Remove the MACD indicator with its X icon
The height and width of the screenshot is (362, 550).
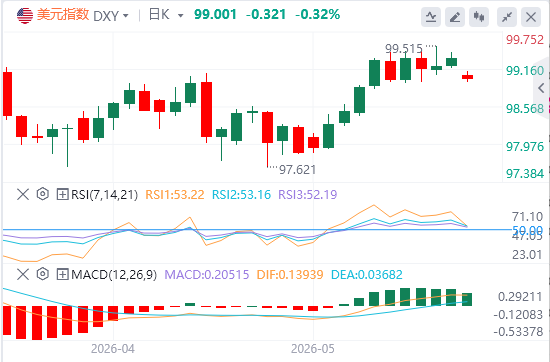23,274
